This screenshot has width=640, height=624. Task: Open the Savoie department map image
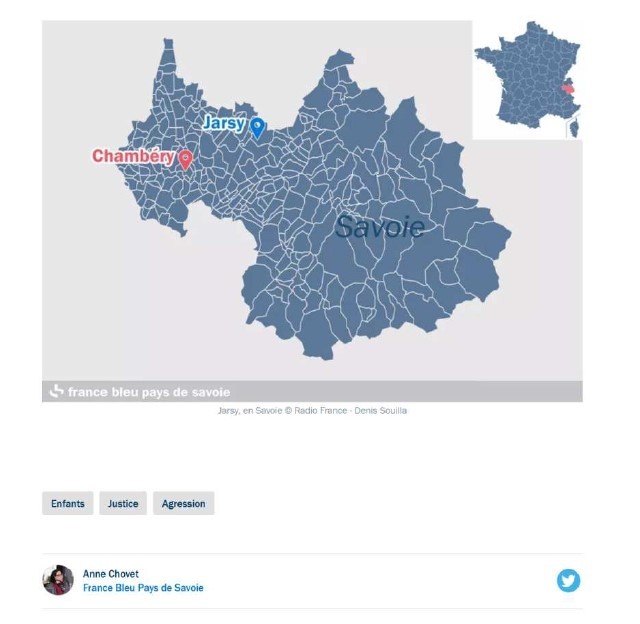(x=312, y=200)
